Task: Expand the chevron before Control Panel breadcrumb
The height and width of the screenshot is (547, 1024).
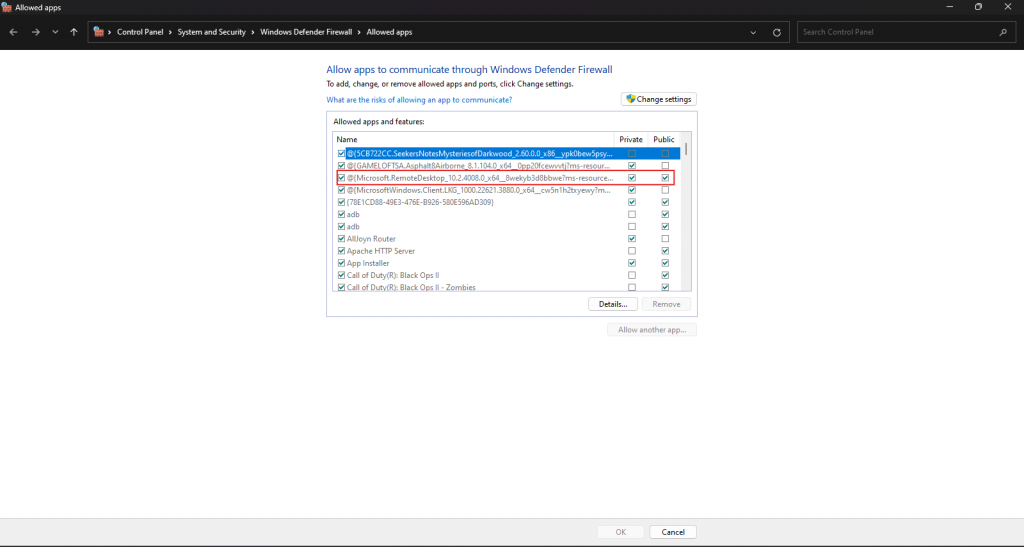Action: (110, 32)
